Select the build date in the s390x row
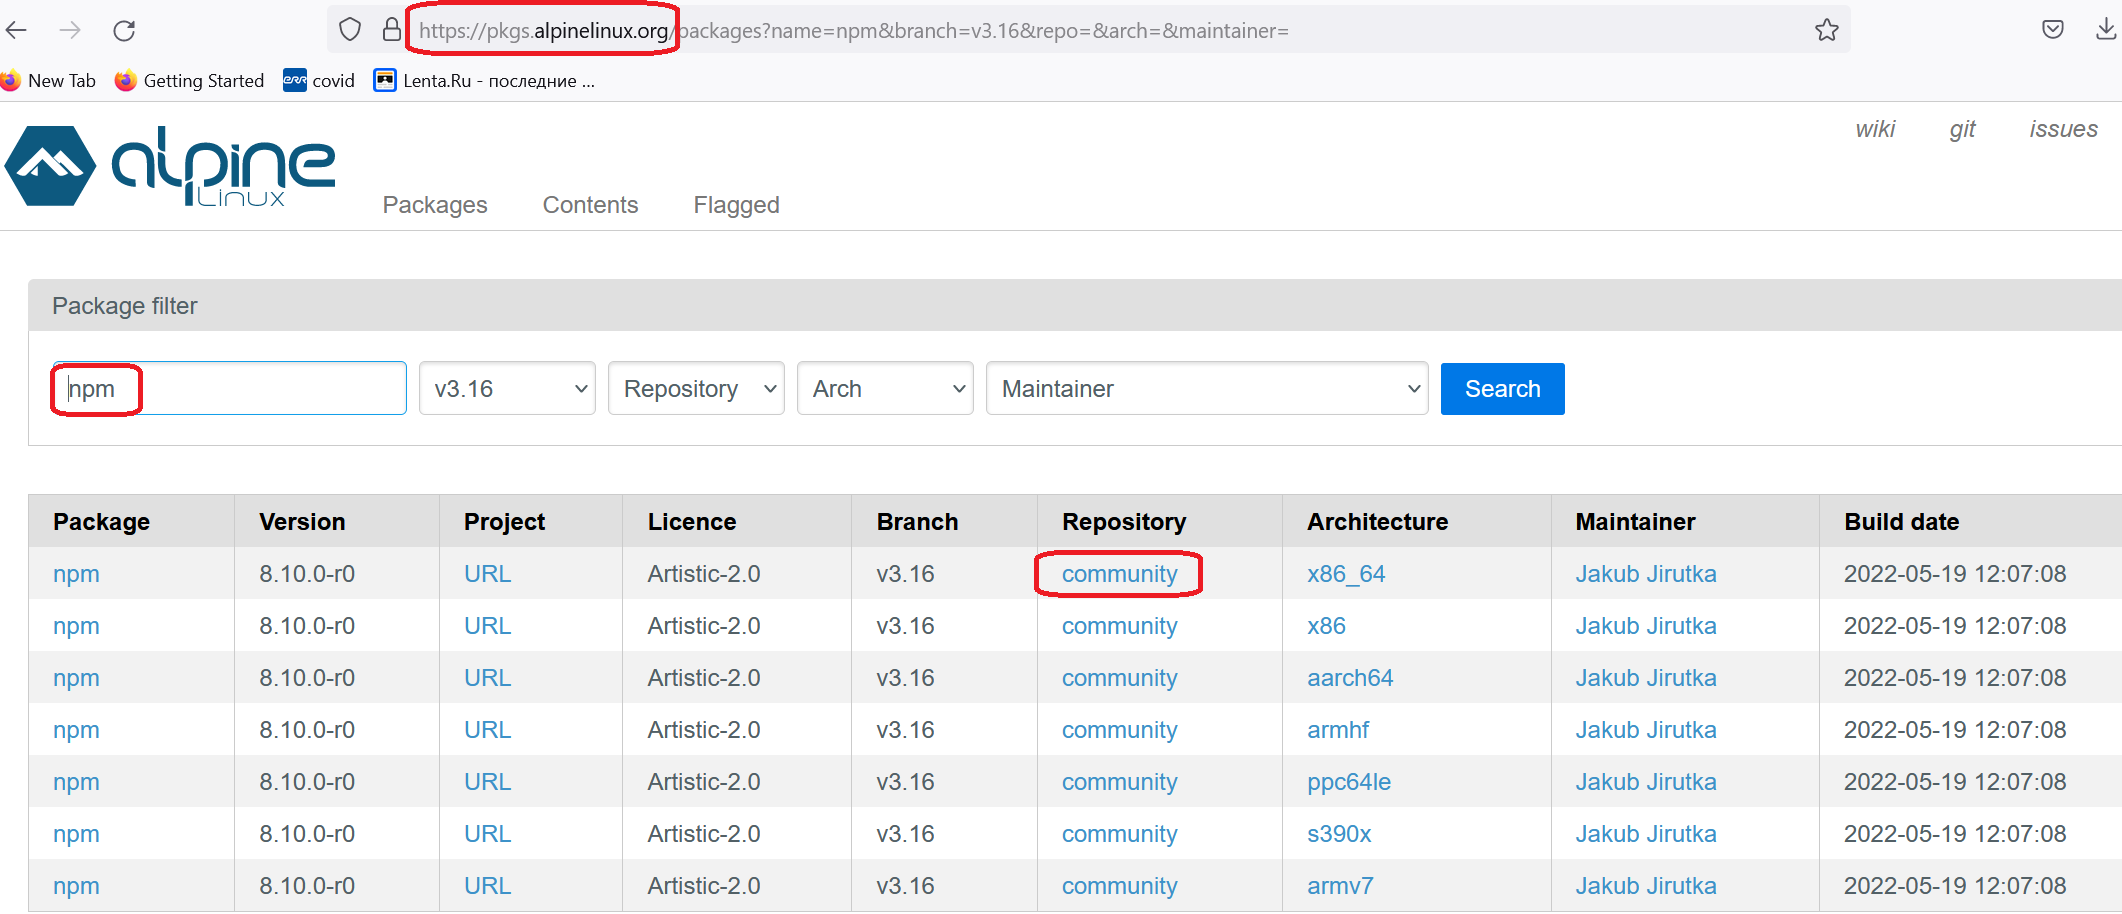2122x914 pixels. [x=1955, y=834]
